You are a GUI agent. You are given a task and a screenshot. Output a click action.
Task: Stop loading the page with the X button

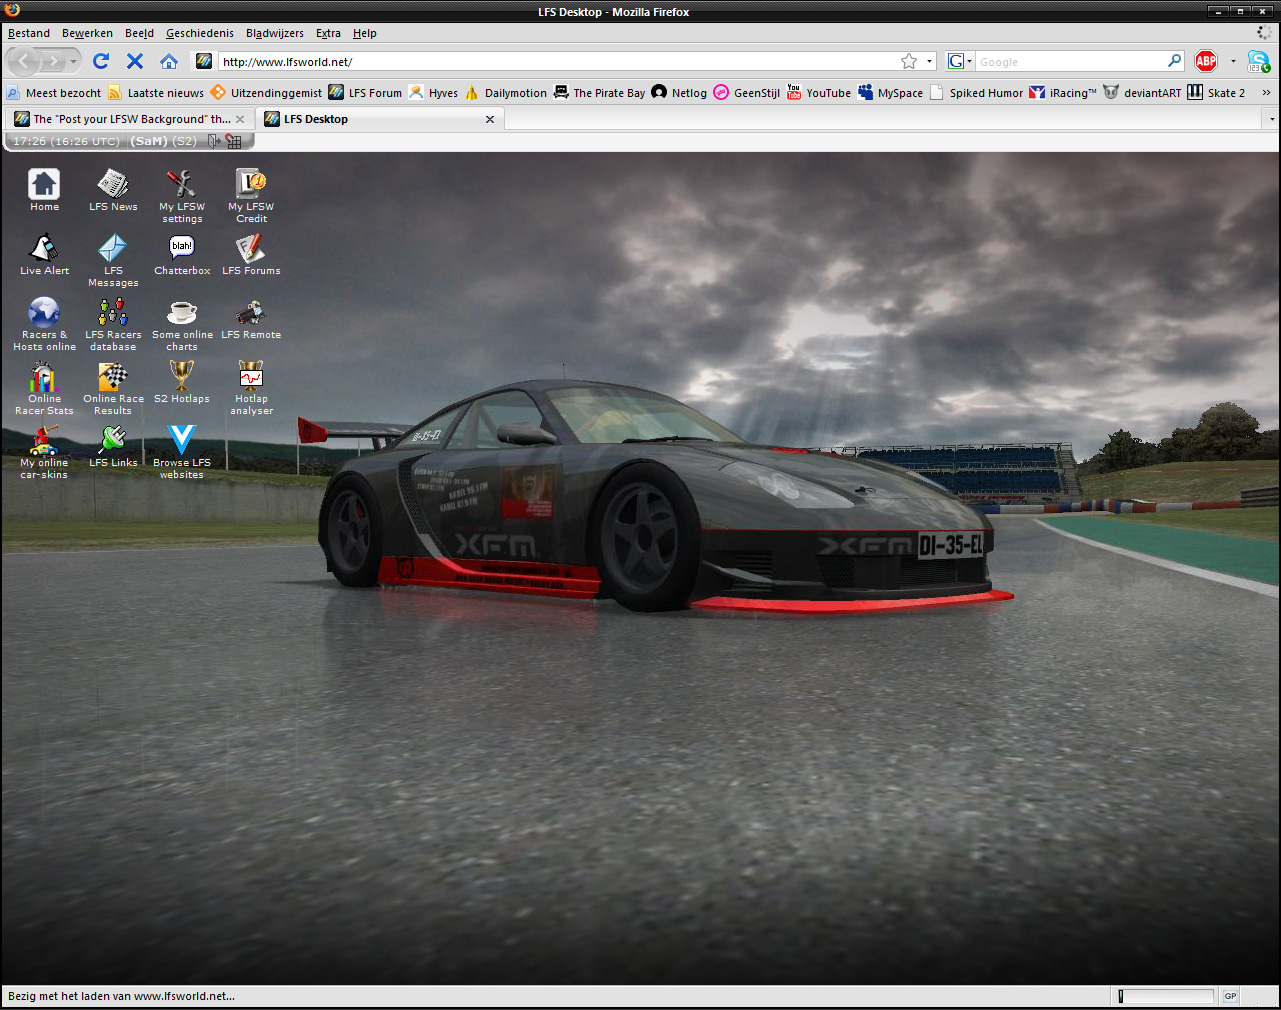(x=135, y=61)
